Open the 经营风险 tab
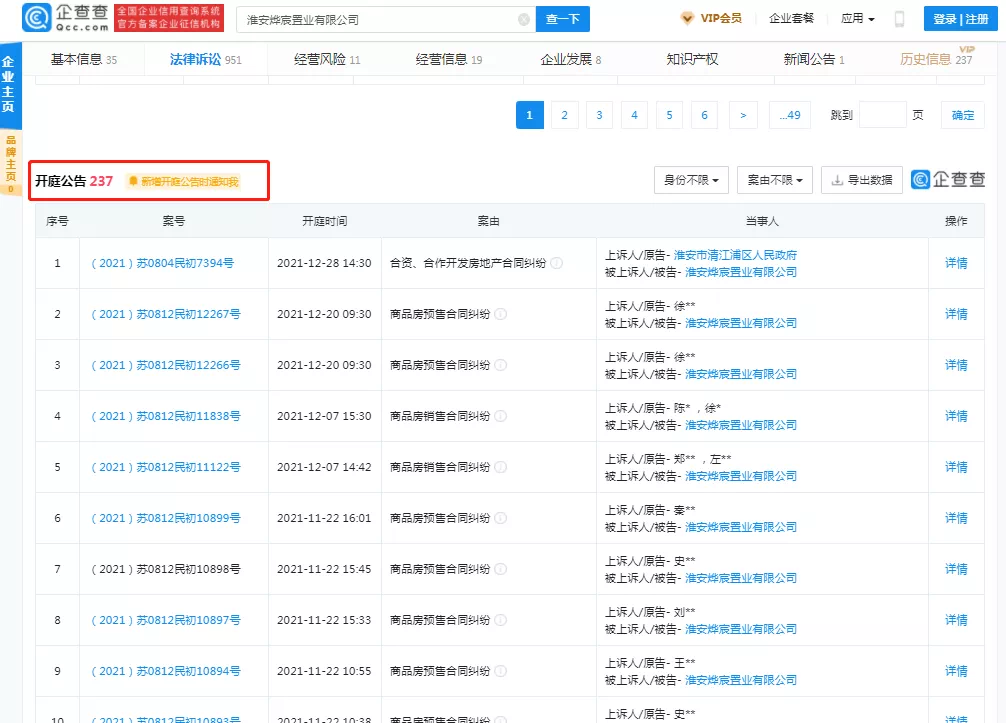 [x=327, y=60]
